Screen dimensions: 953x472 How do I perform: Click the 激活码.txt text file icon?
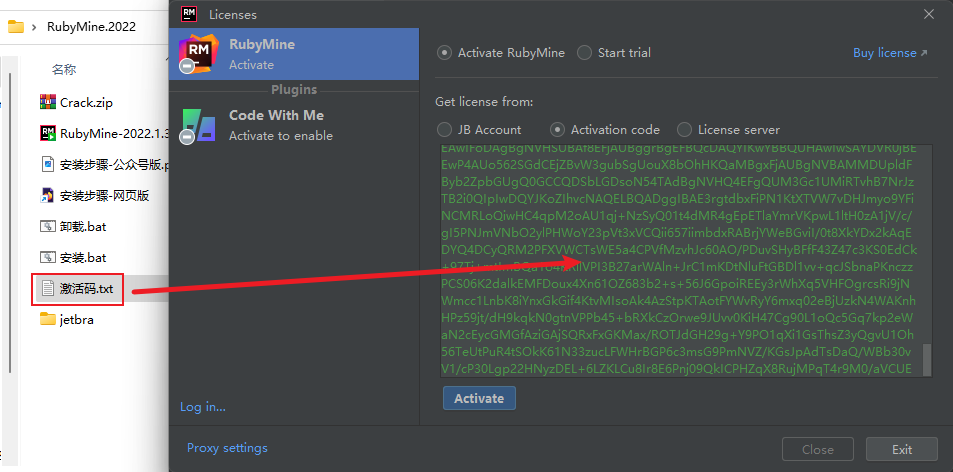(x=47, y=288)
